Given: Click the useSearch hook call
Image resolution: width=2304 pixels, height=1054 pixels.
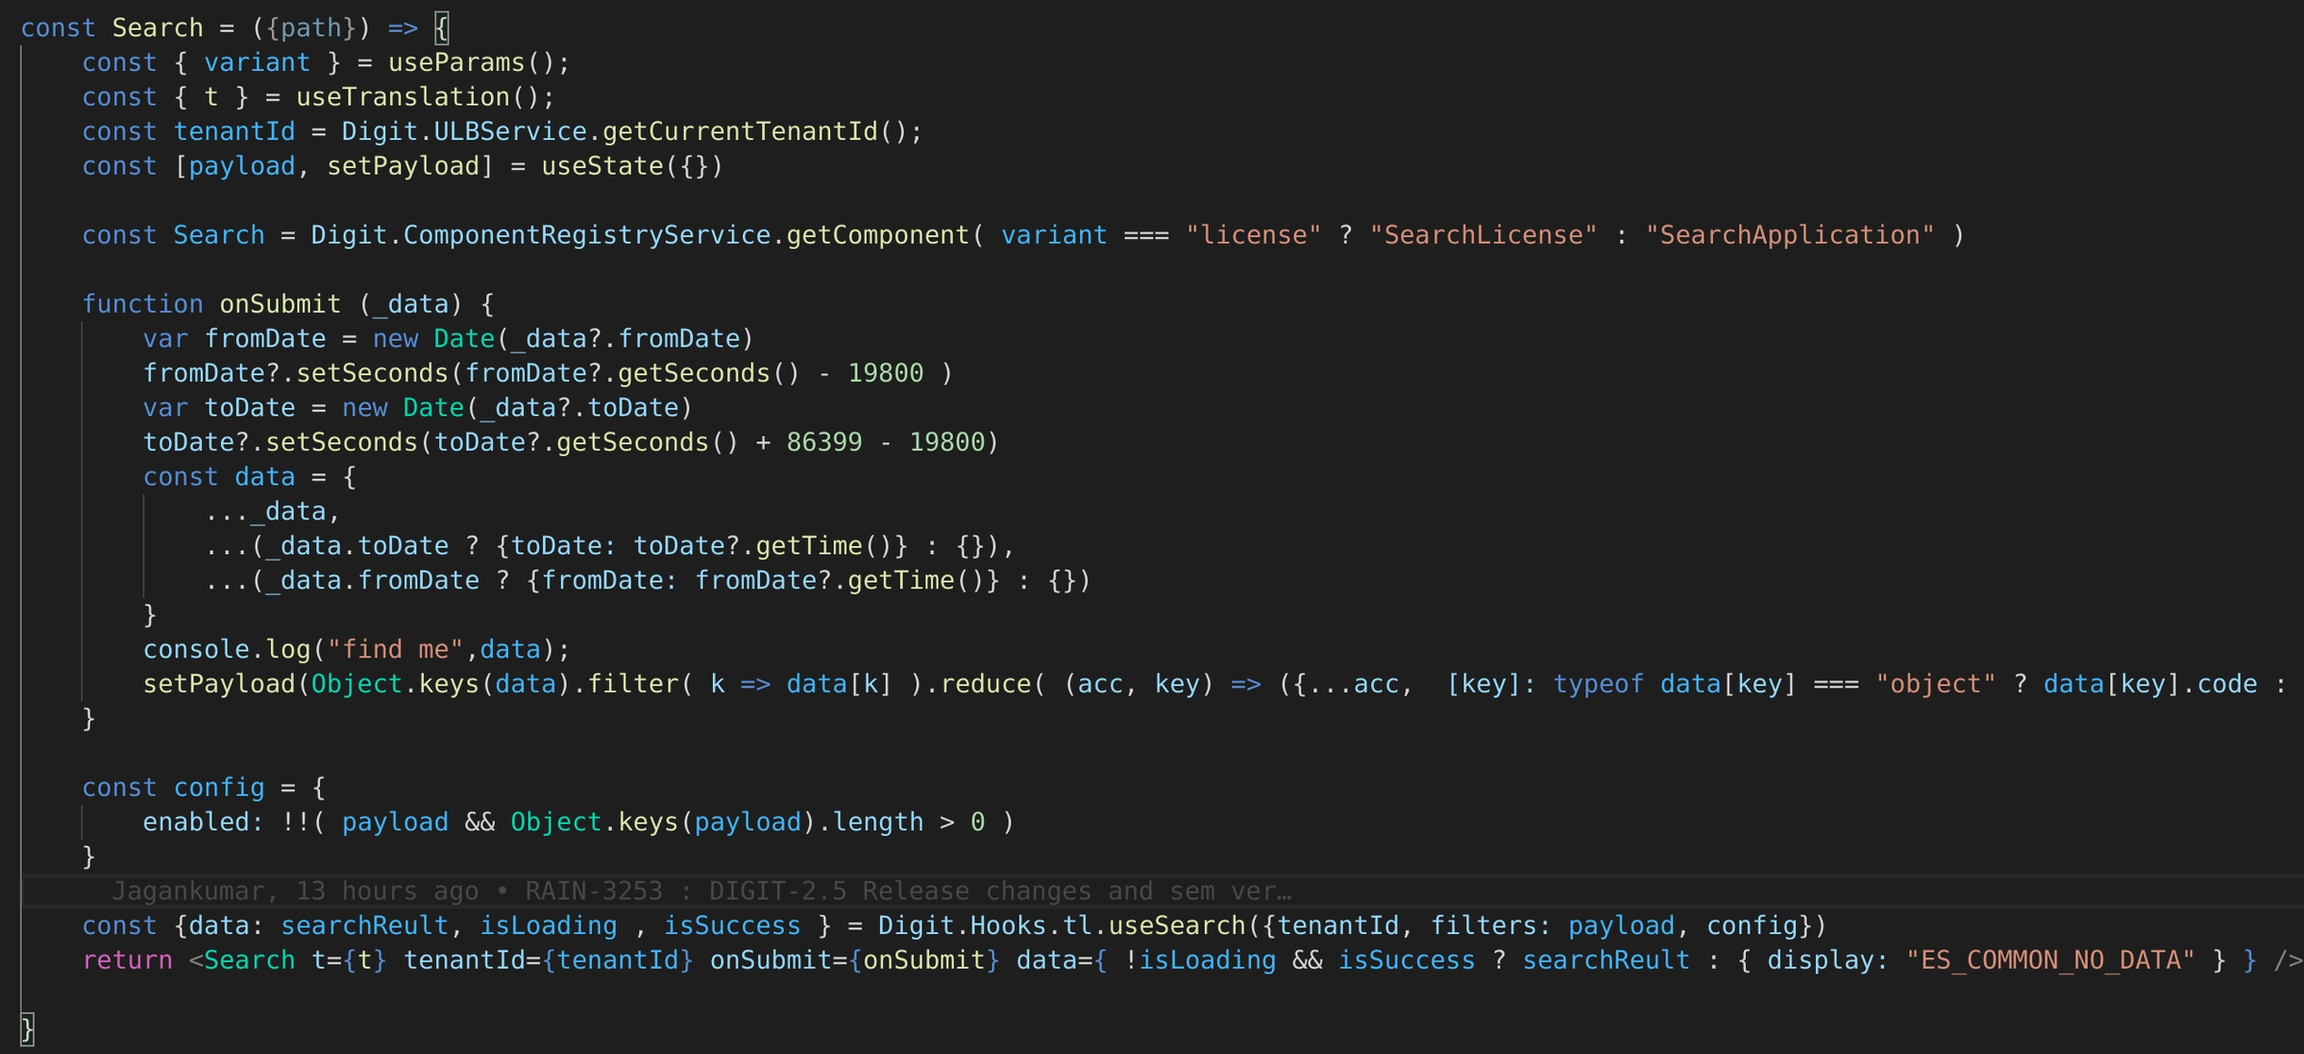Looking at the screenshot, I should tap(1177, 926).
